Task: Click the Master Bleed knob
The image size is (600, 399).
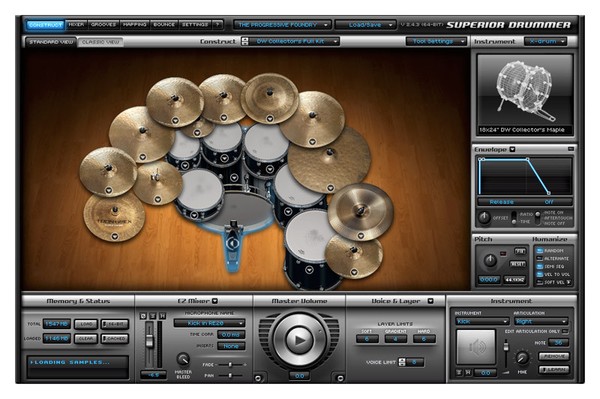Action: coord(183,359)
